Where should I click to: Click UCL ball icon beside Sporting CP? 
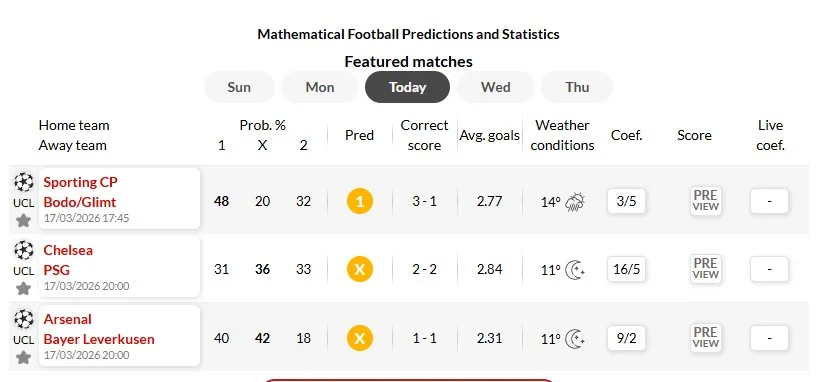click(x=23, y=182)
